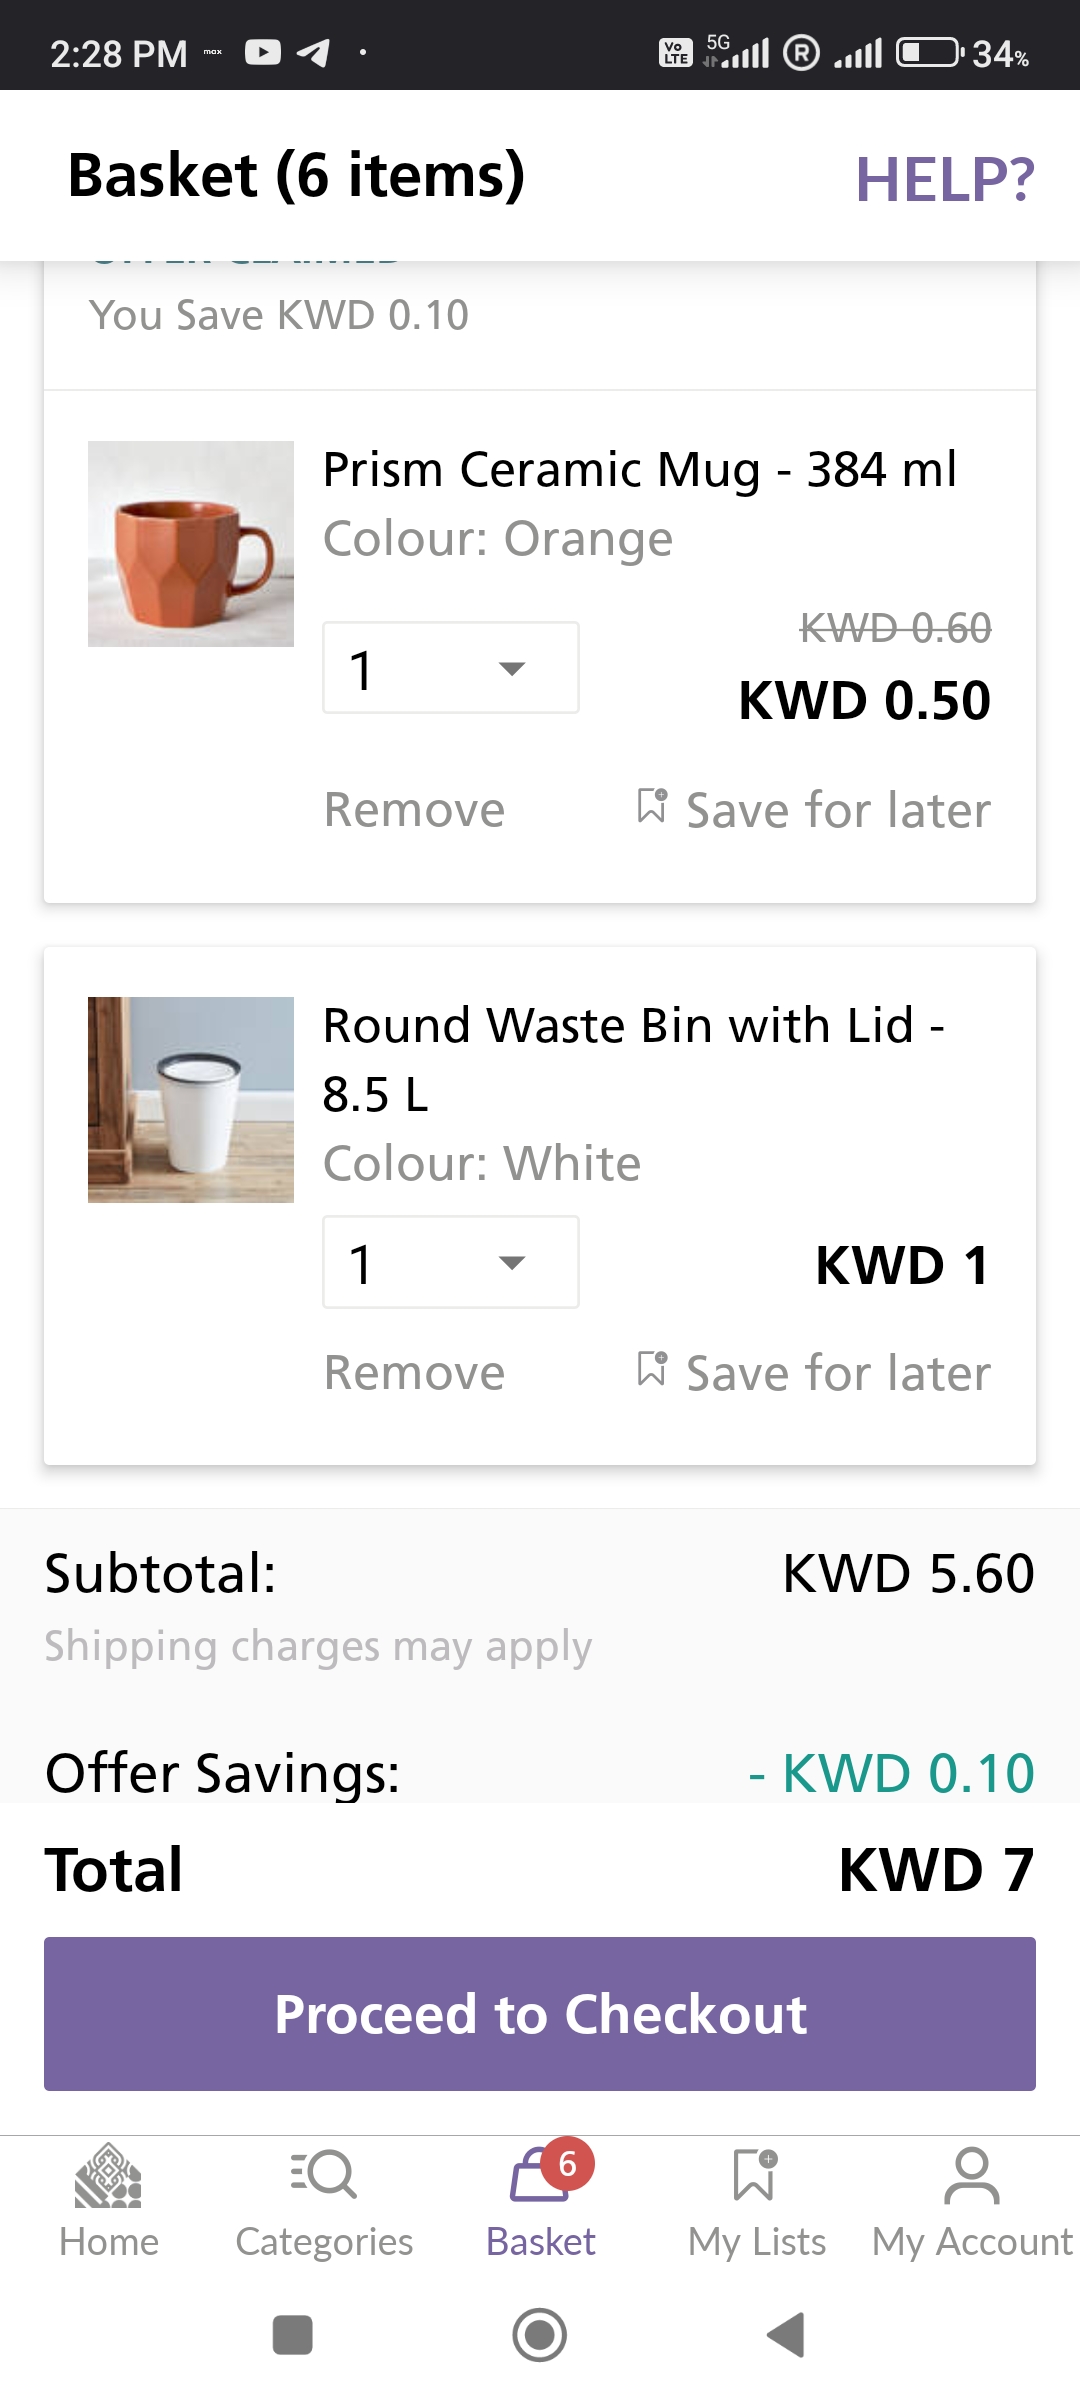Open the orange mug product thumbnail

pyautogui.click(x=191, y=544)
